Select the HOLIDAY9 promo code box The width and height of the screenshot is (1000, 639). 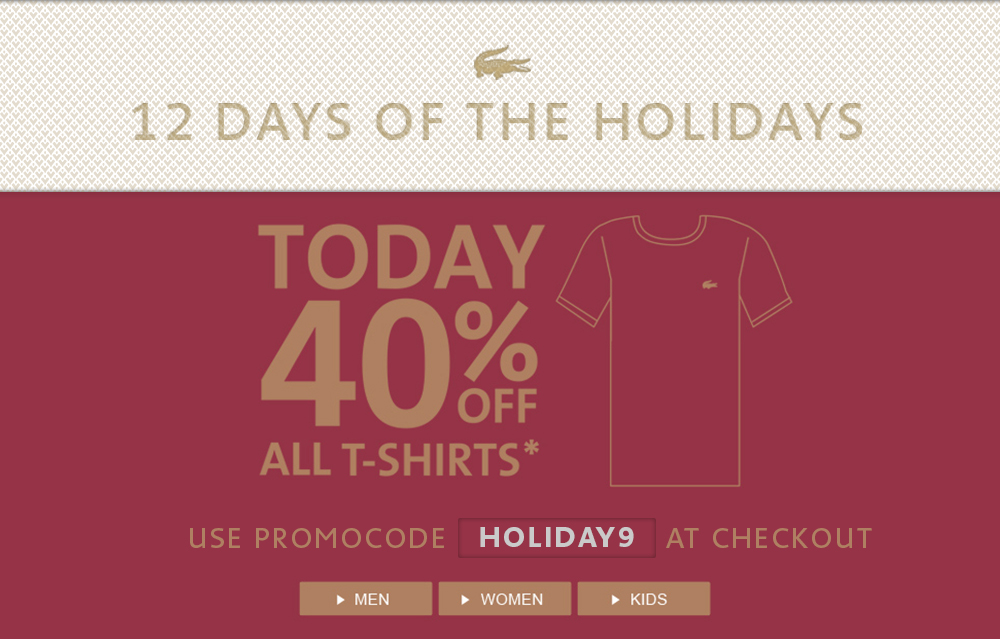(x=557, y=538)
